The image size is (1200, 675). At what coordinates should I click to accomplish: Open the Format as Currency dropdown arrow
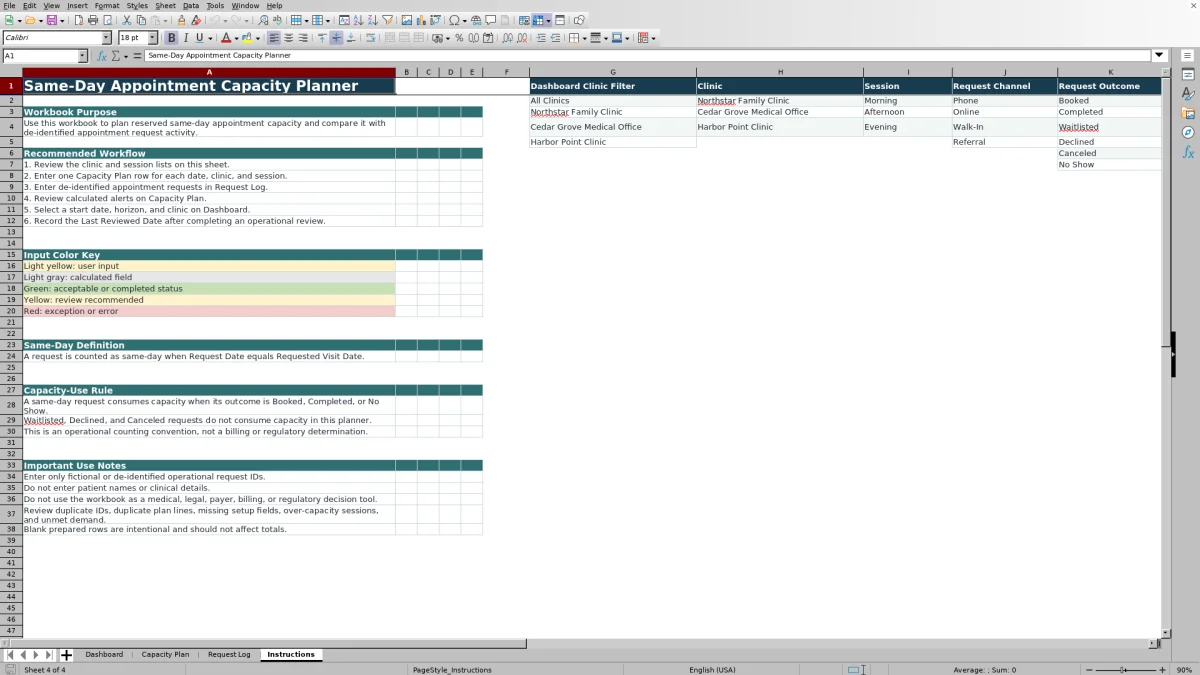coord(448,38)
